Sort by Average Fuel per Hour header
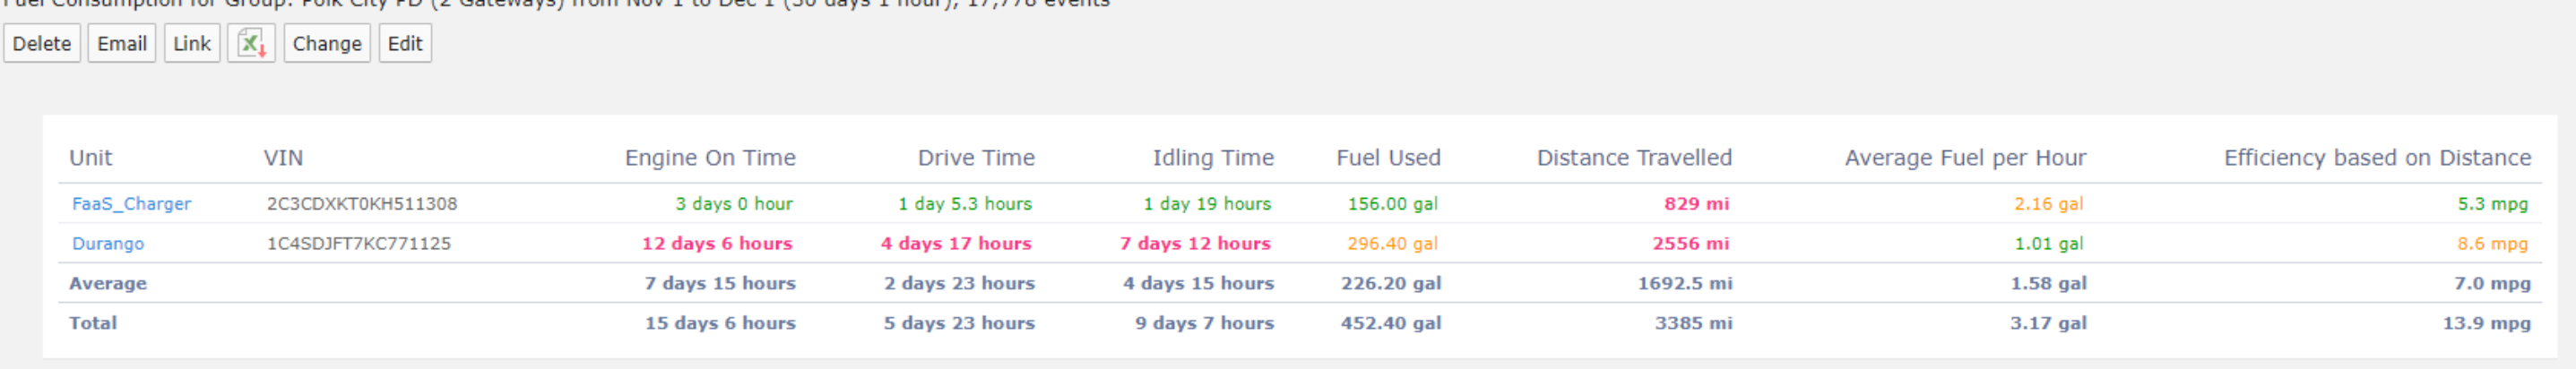The height and width of the screenshot is (369, 2576). 1965,158
